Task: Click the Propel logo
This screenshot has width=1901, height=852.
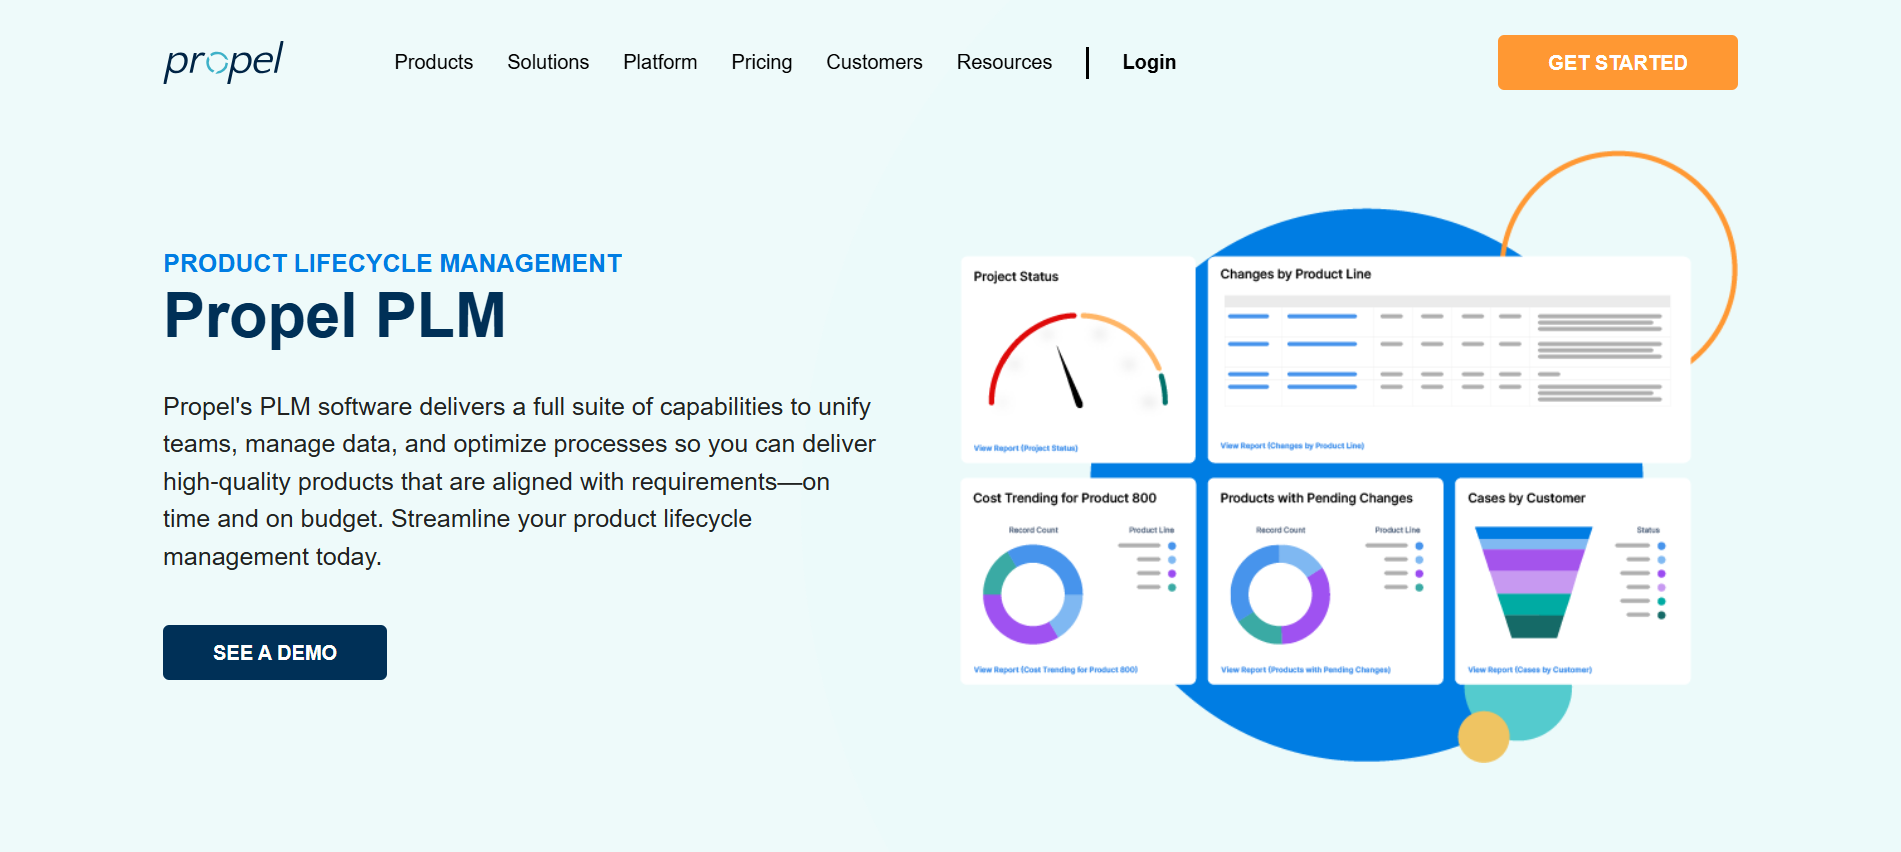Action: tap(223, 62)
